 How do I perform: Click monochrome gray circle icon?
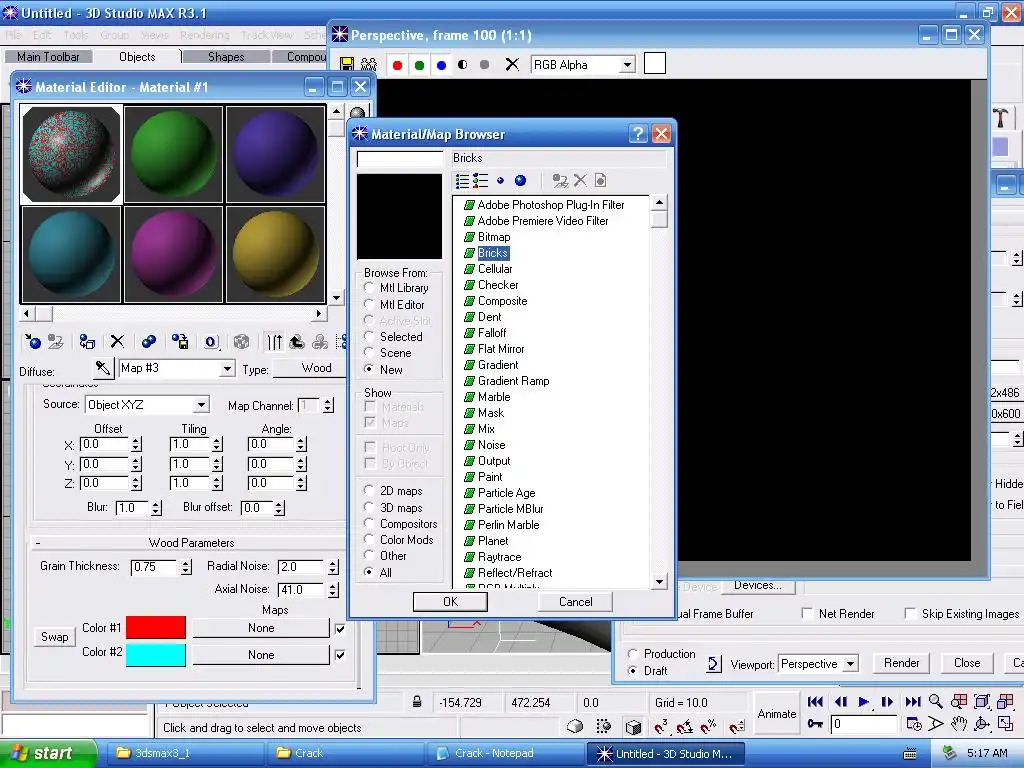tap(485, 65)
